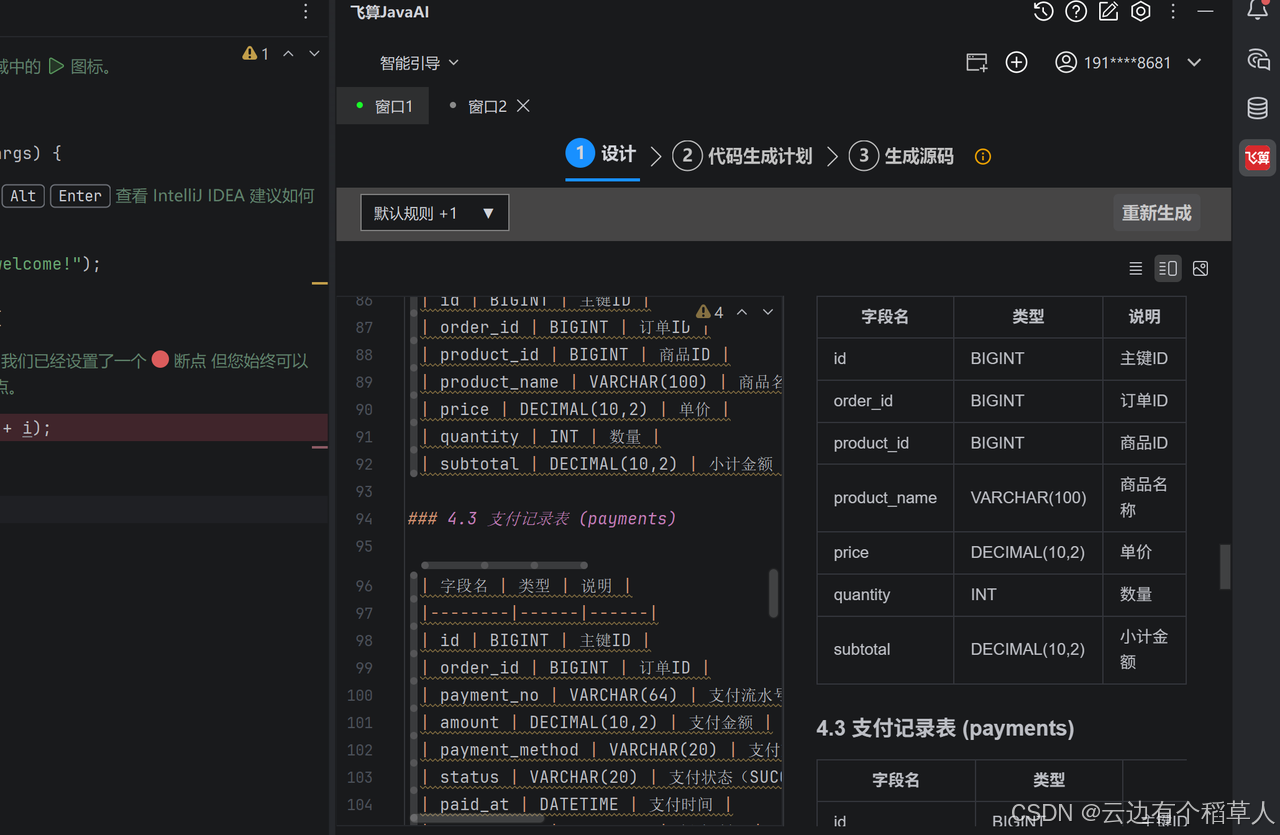Close the 窗口2 tab
This screenshot has height=835, width=1280.
523,106
